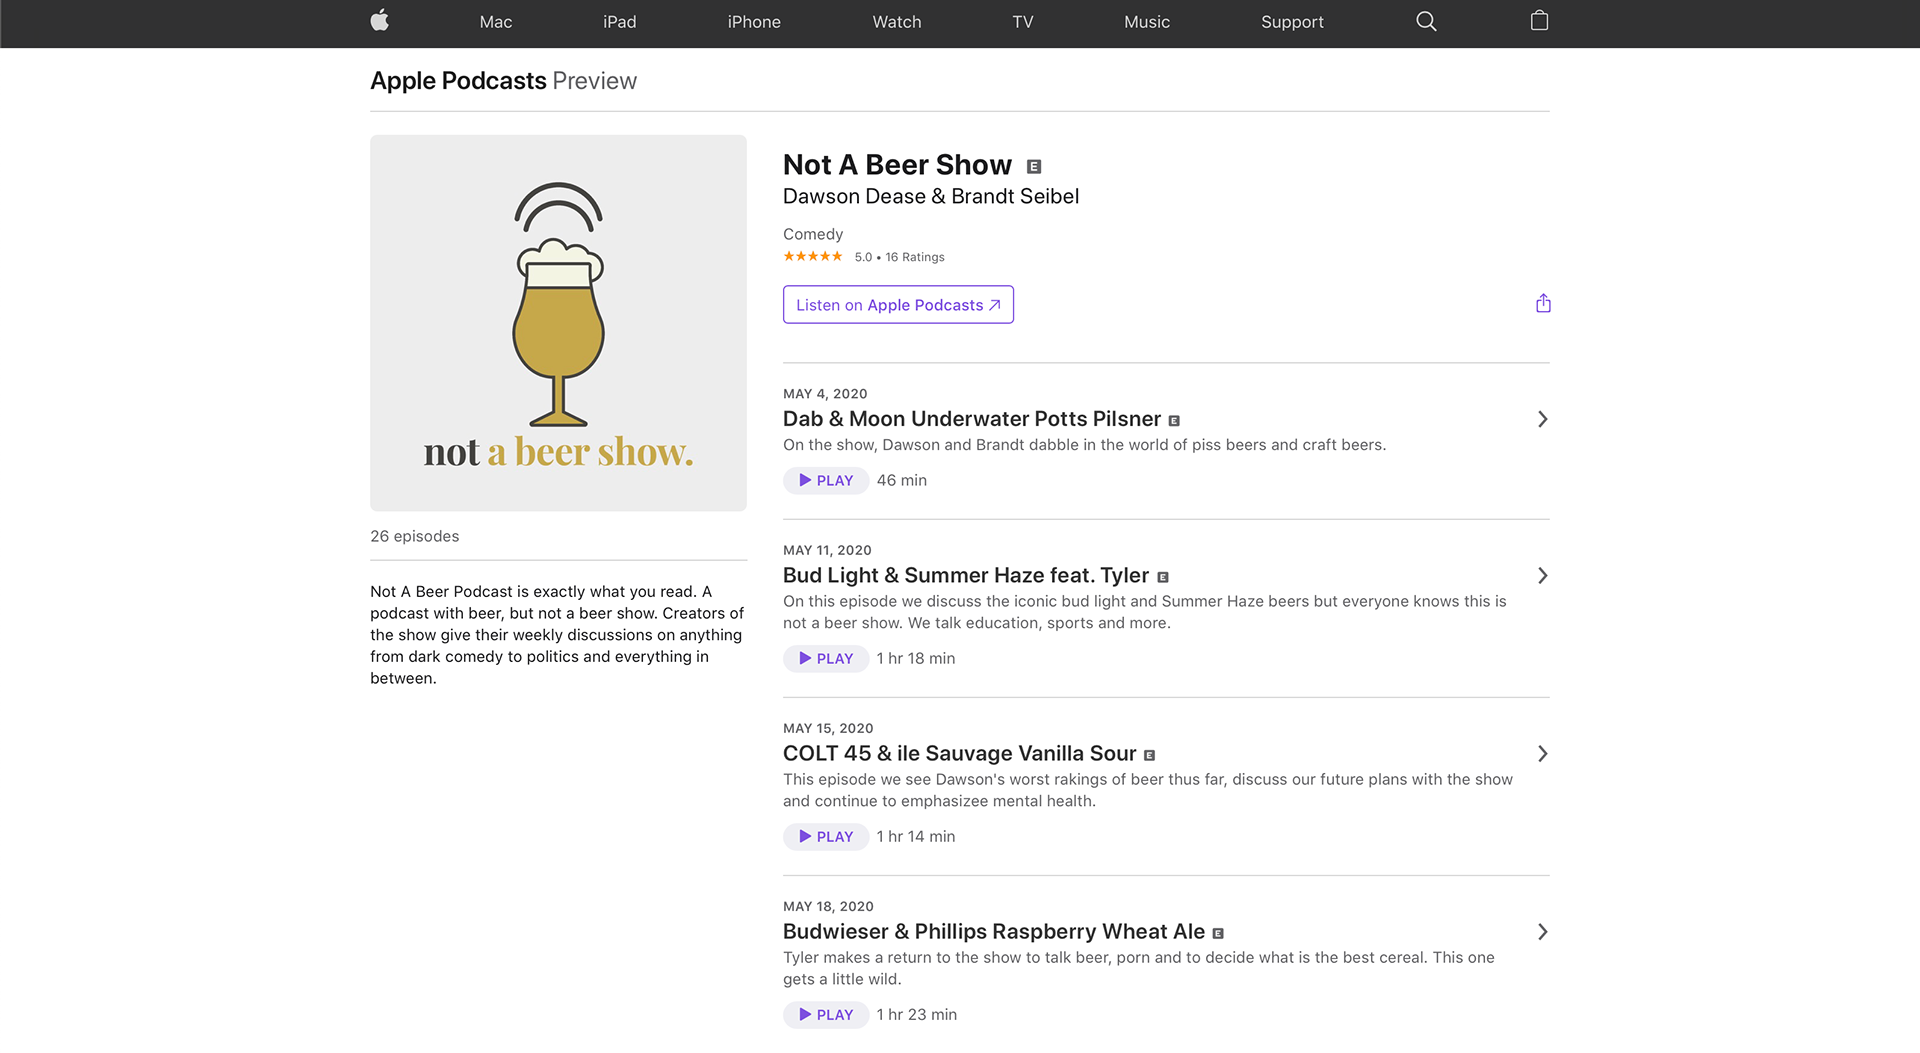Go to iPhone navigation item

[754, 22]
